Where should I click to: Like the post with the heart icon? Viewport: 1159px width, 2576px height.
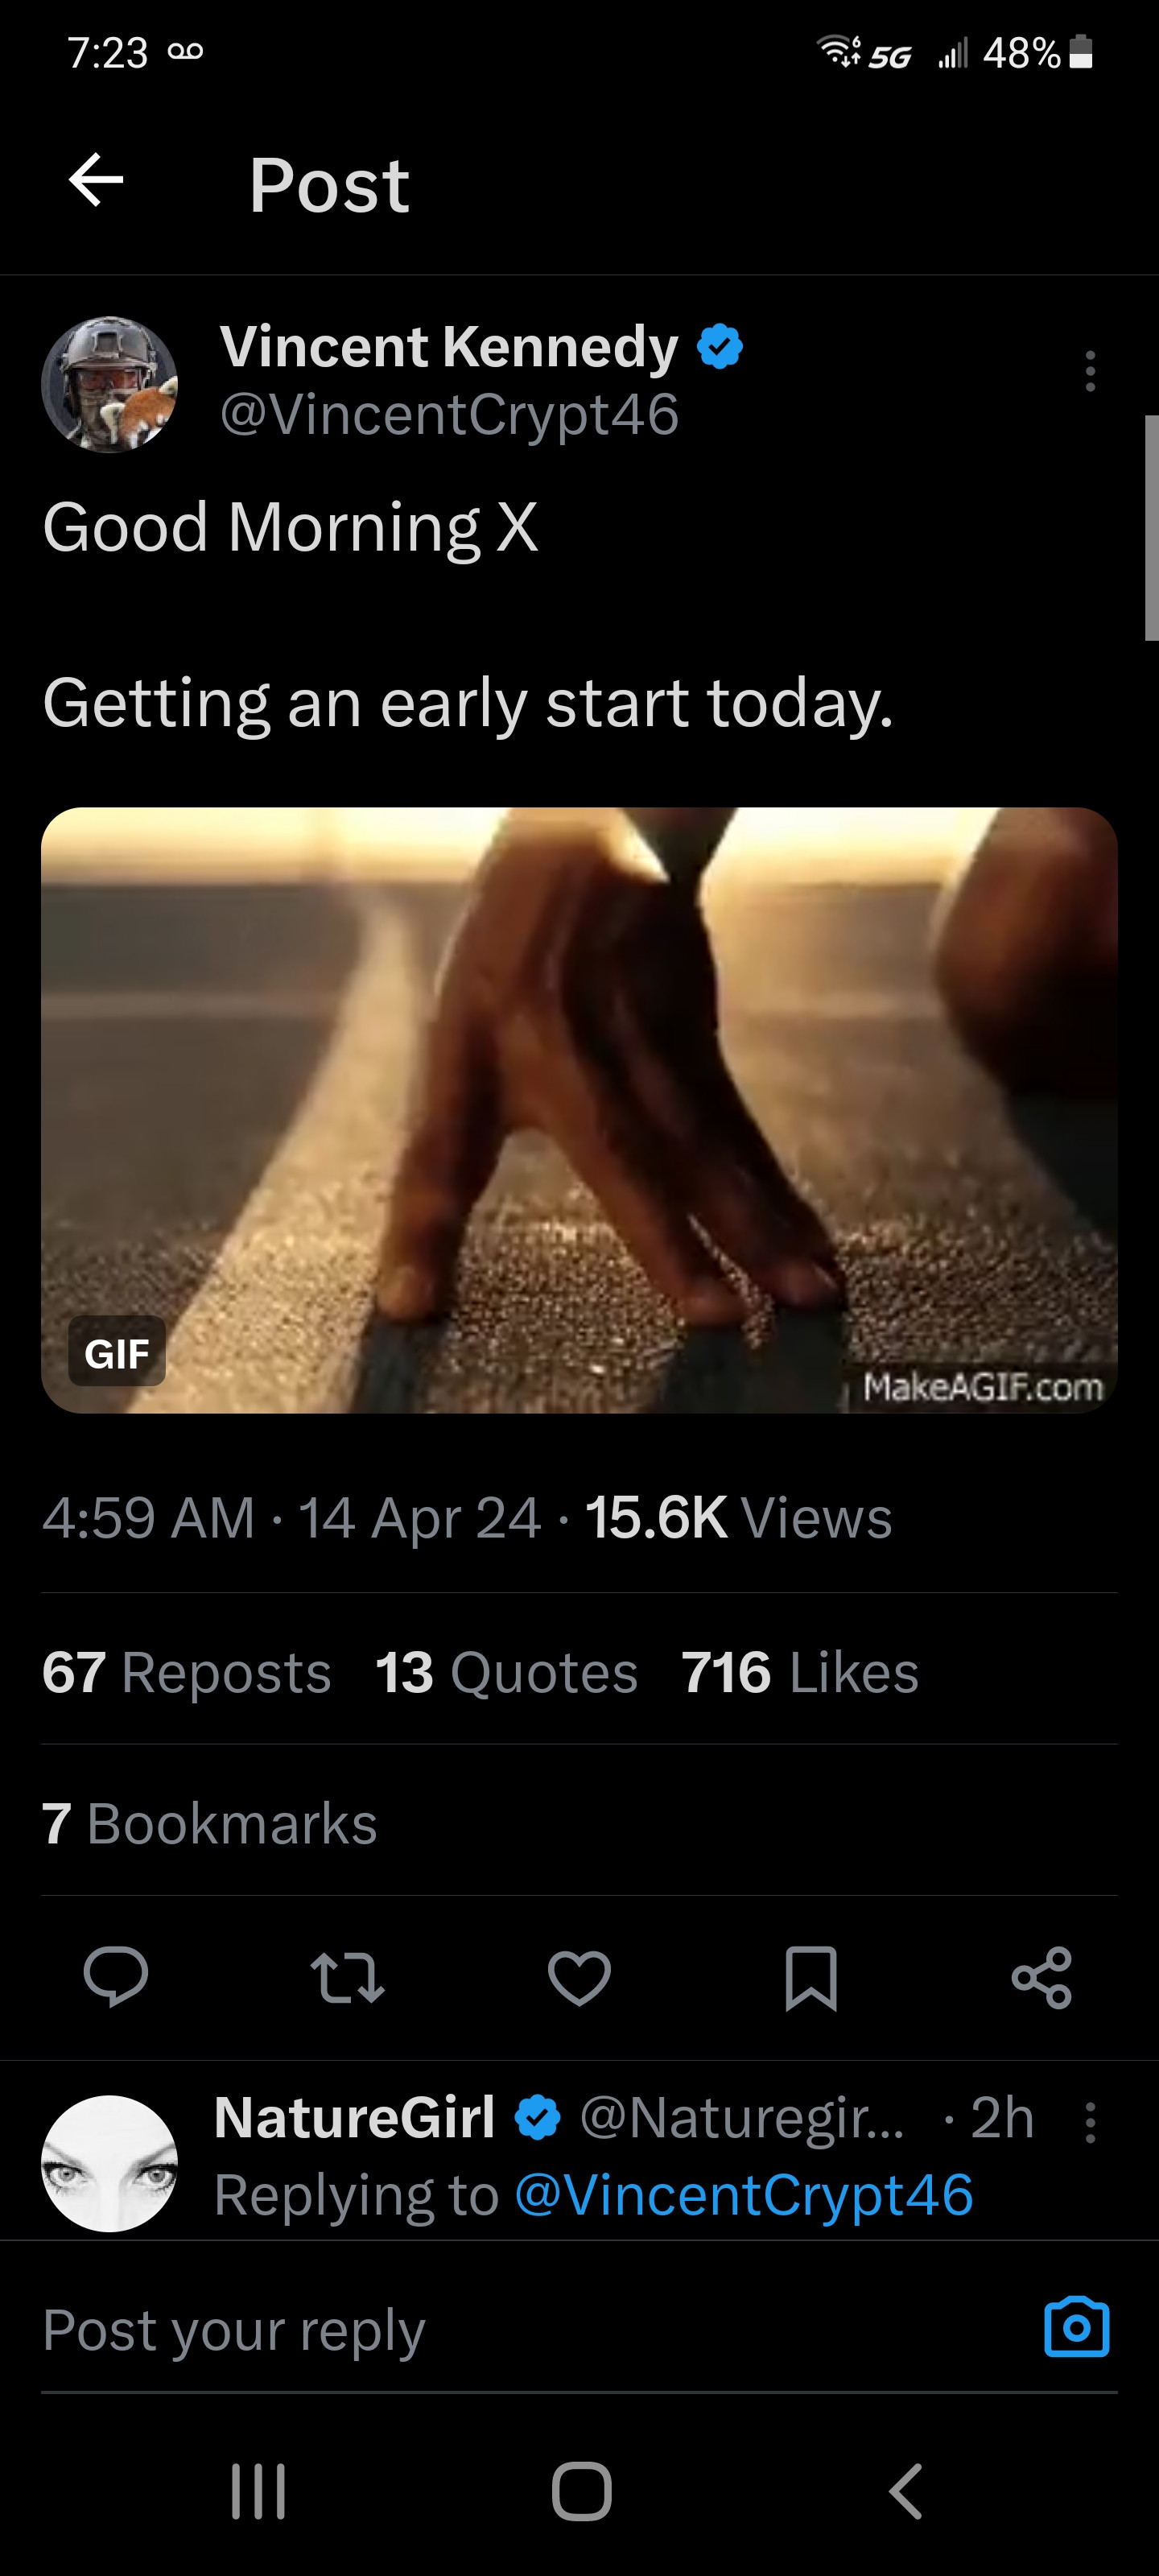[x=579, y=1977]
